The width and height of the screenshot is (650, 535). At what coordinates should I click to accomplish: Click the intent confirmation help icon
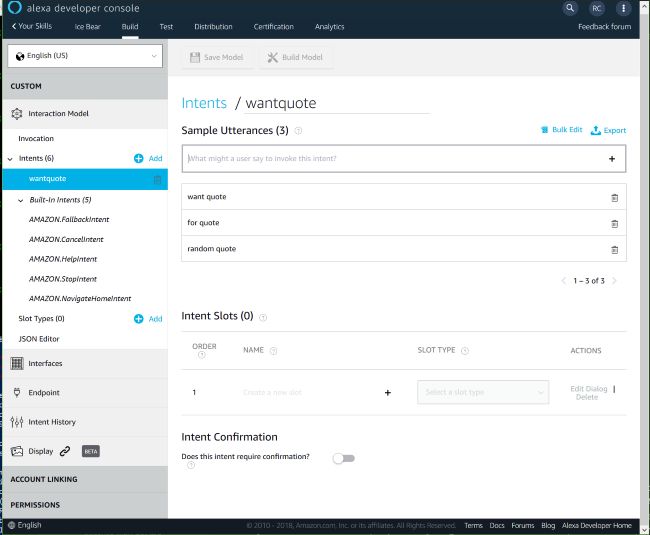pos(191,465)
